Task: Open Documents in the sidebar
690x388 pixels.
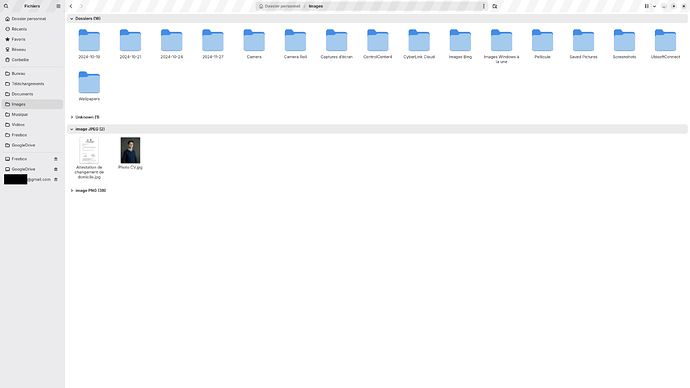Action: (33, 94)
